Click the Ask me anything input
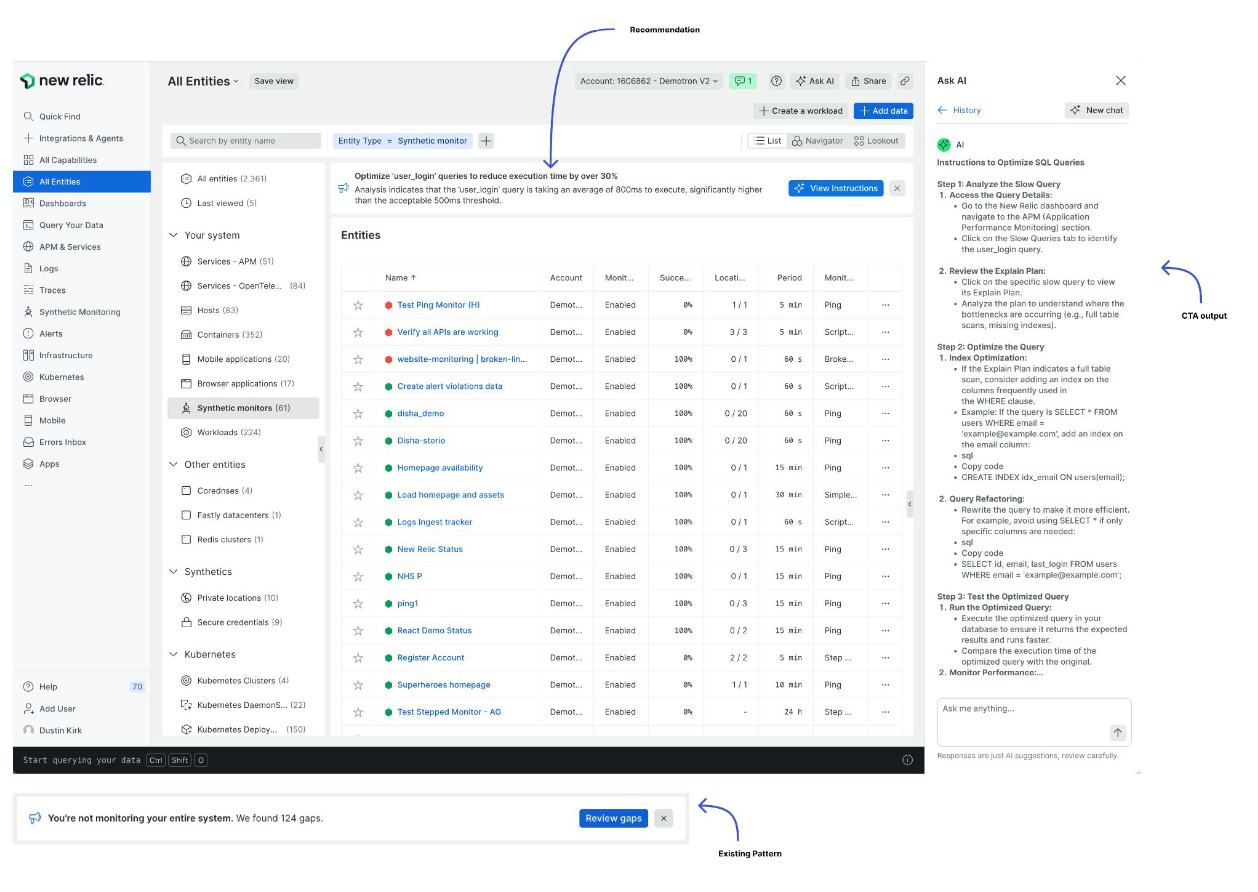 (1034, 721)
